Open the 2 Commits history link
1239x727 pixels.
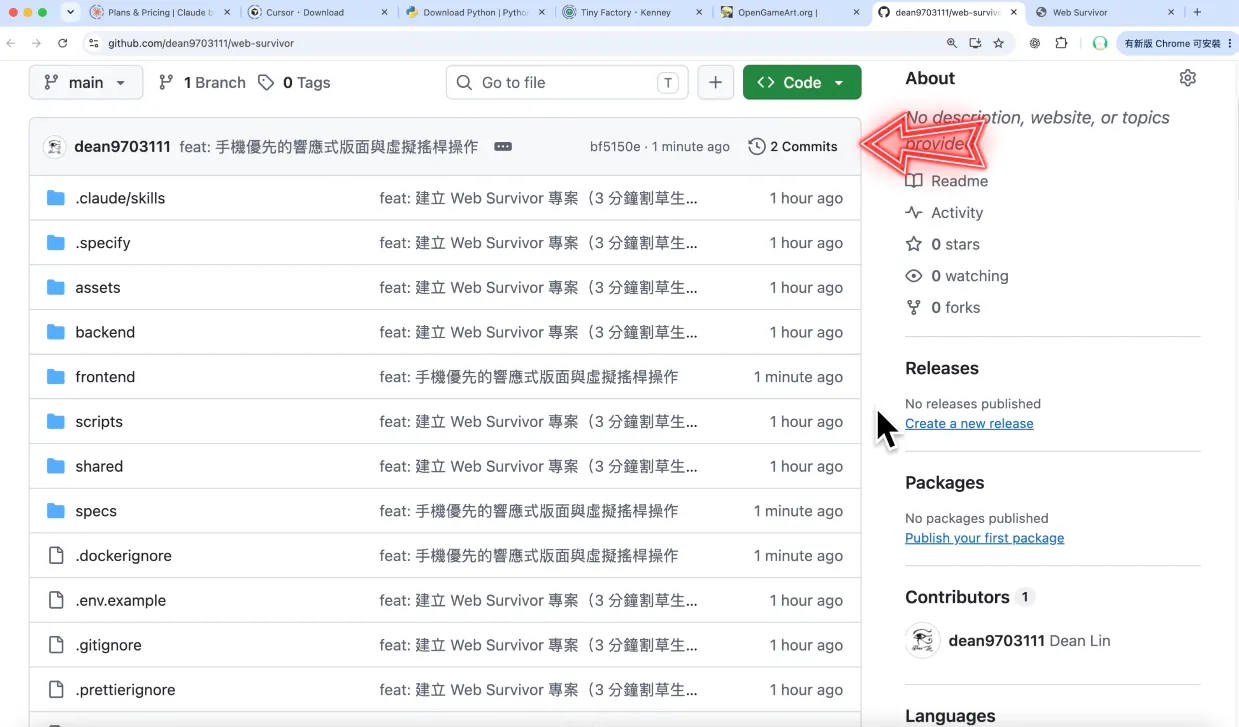point(793,147)
